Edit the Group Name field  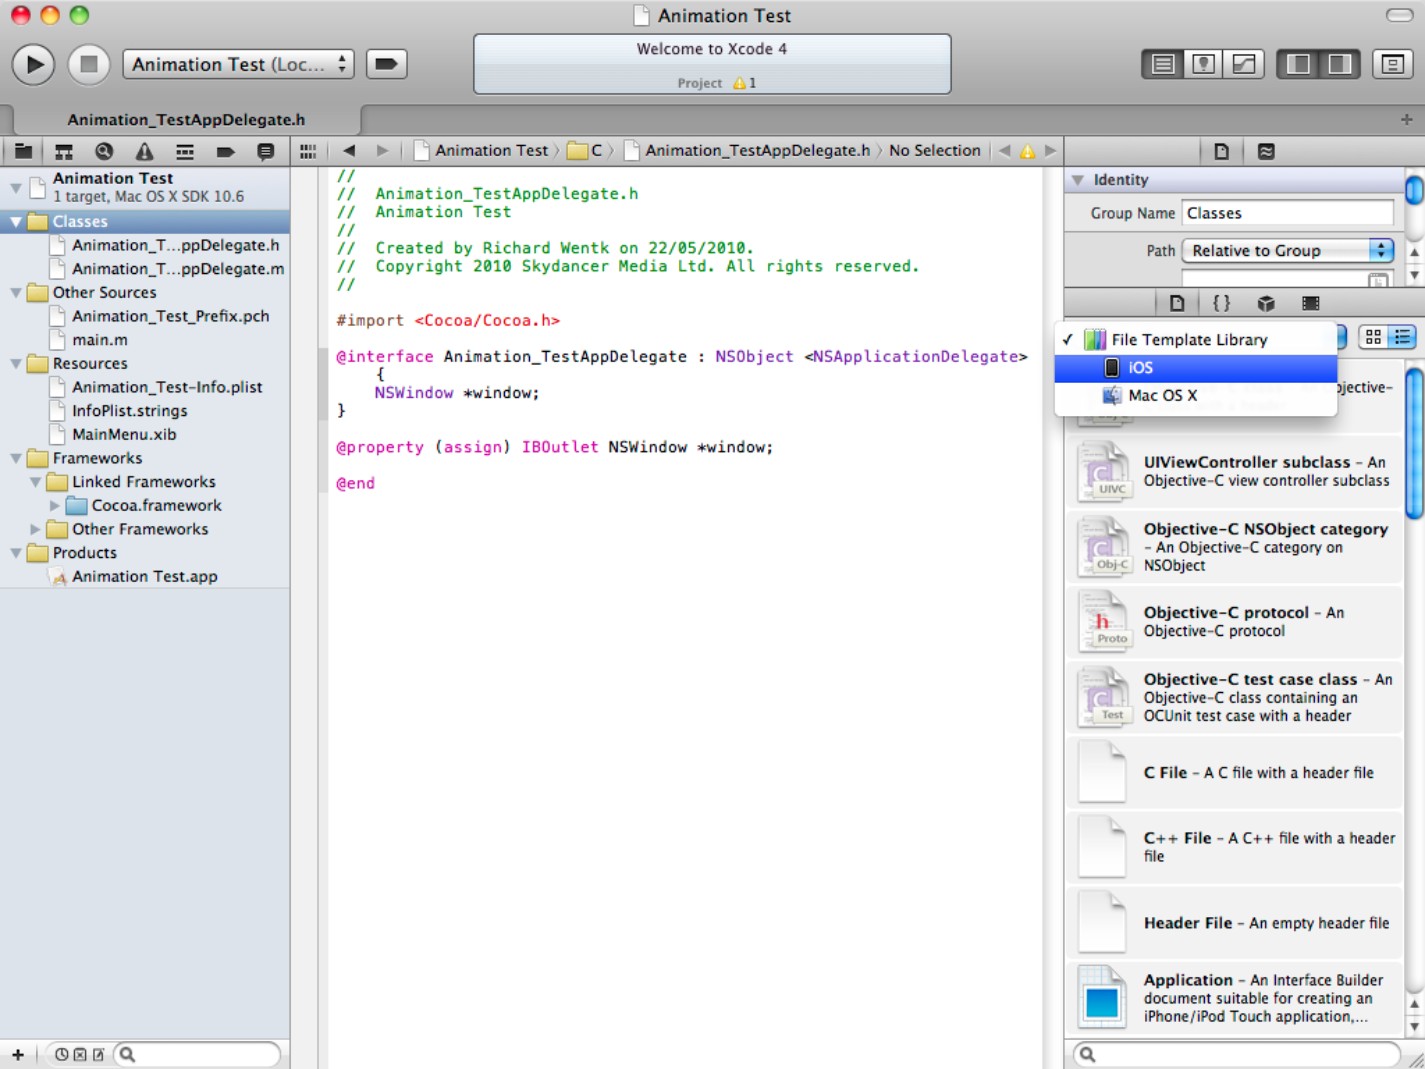[x=1288, y=213]
